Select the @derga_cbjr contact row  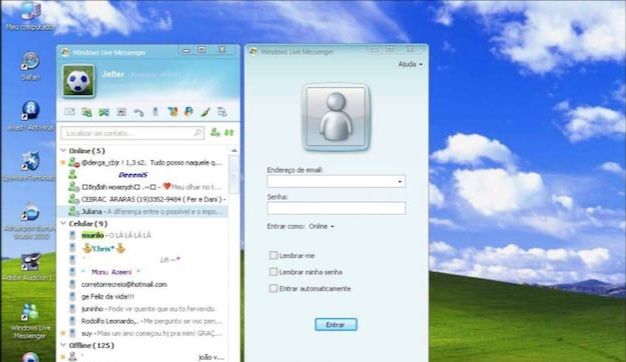pos(143,162)
